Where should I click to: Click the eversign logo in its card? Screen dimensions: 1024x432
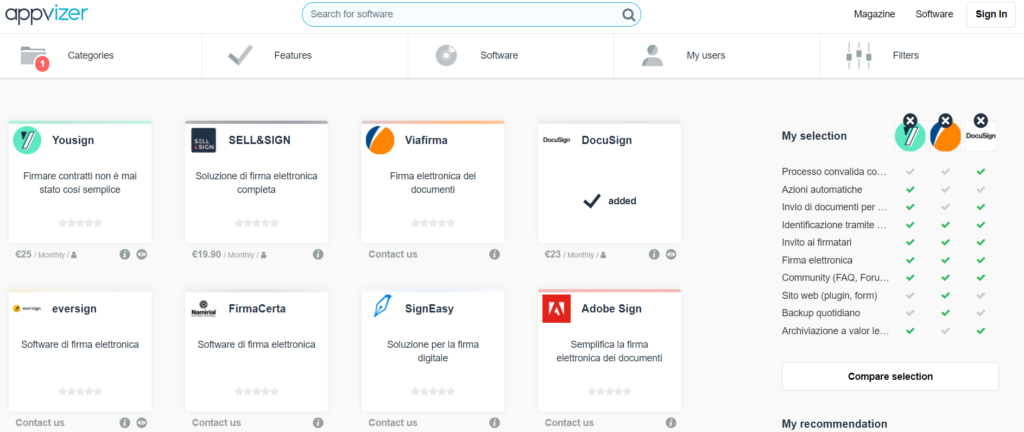[x=27, y=309]
